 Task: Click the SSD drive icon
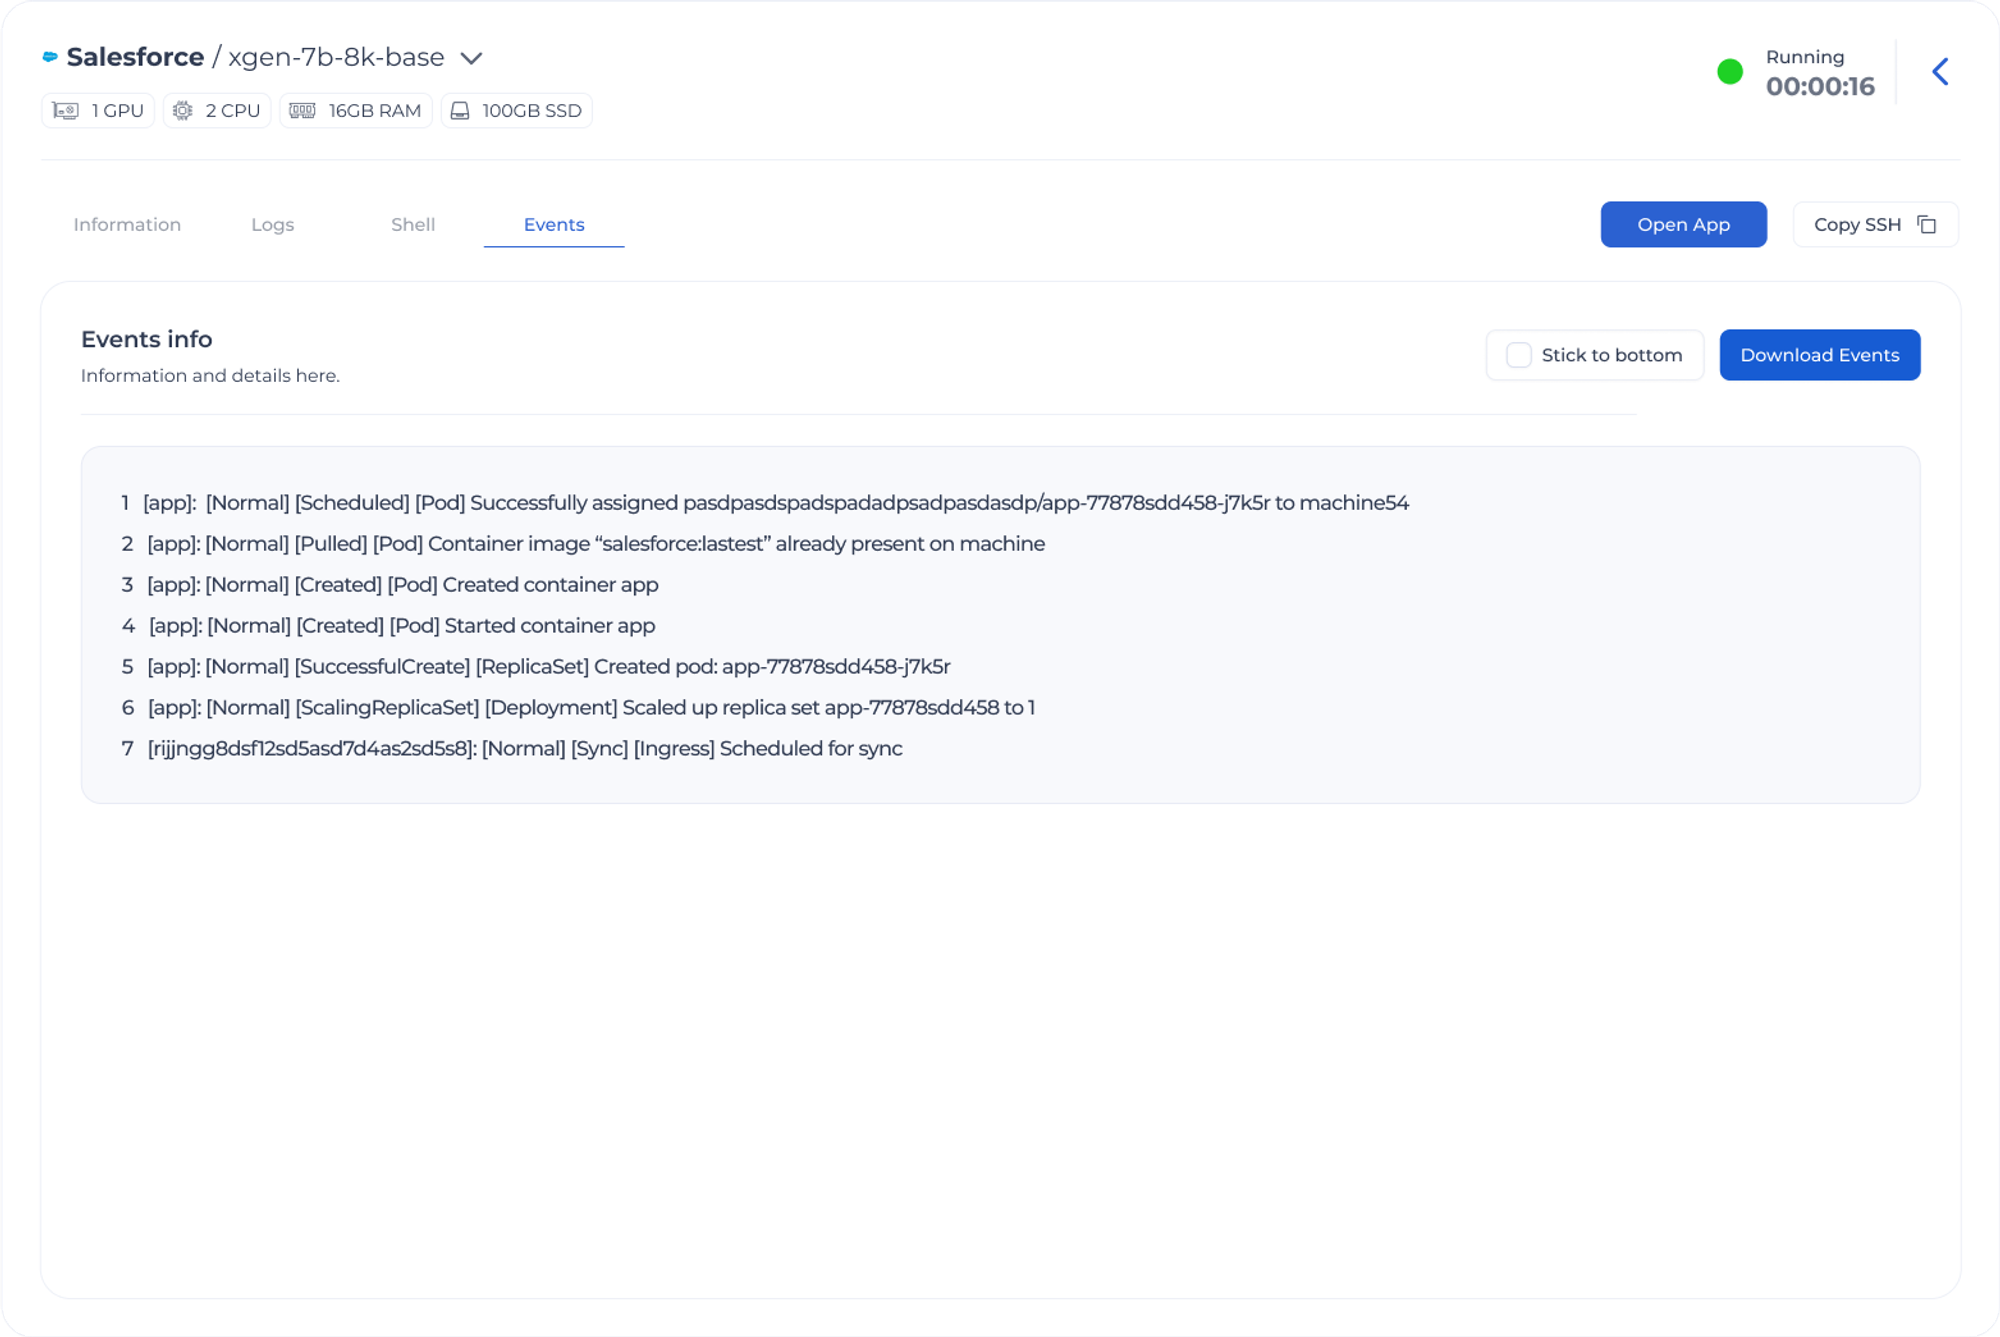(460, 111)
